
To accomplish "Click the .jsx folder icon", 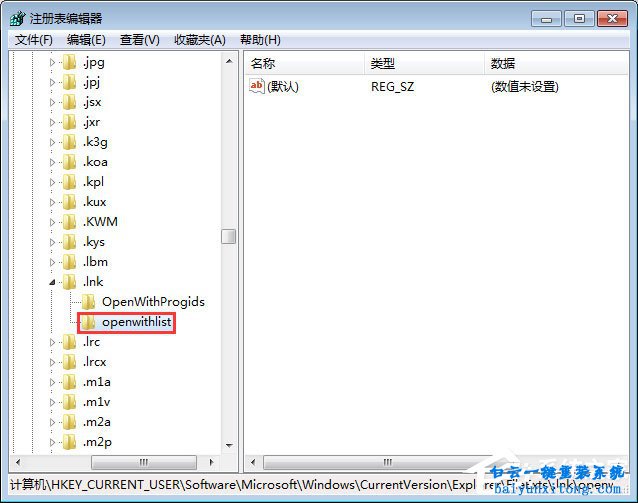I will coord(70,102).
